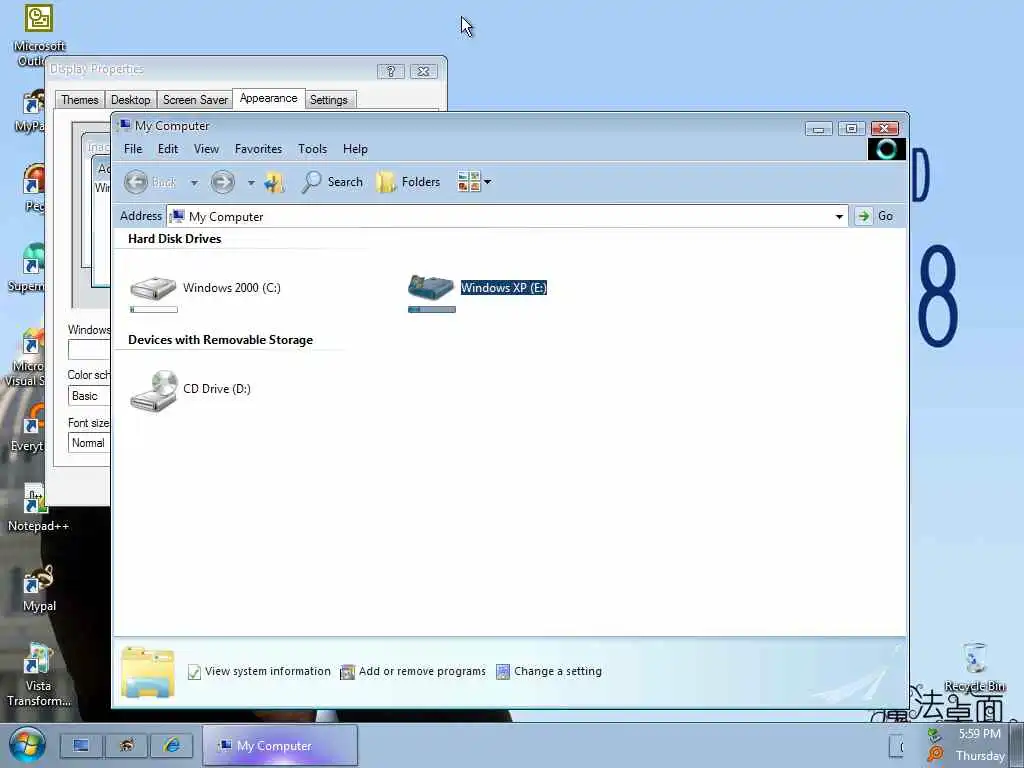
Task: Select the Mypal desktop shortcut
Action: pyautogui.click(x=39, y=588)
